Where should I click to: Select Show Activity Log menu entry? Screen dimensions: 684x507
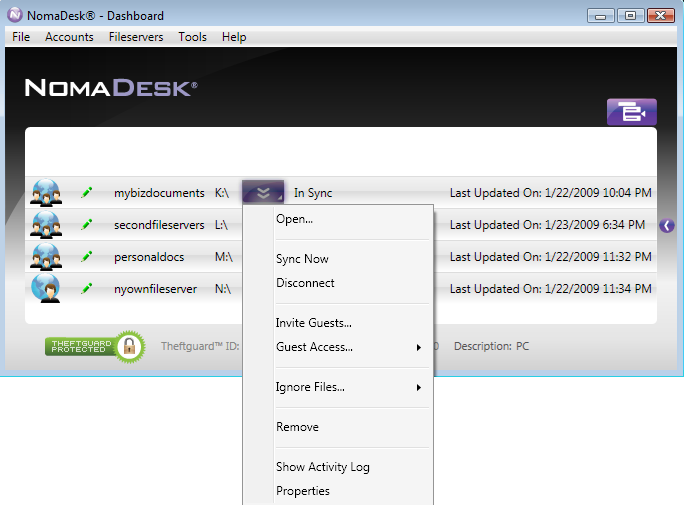[x=323, y=467]
